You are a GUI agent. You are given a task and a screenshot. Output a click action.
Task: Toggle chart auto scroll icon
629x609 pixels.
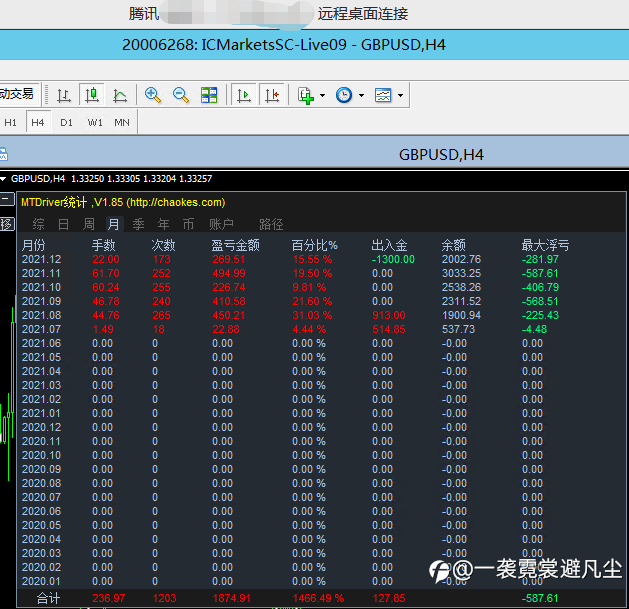[243, 95]
